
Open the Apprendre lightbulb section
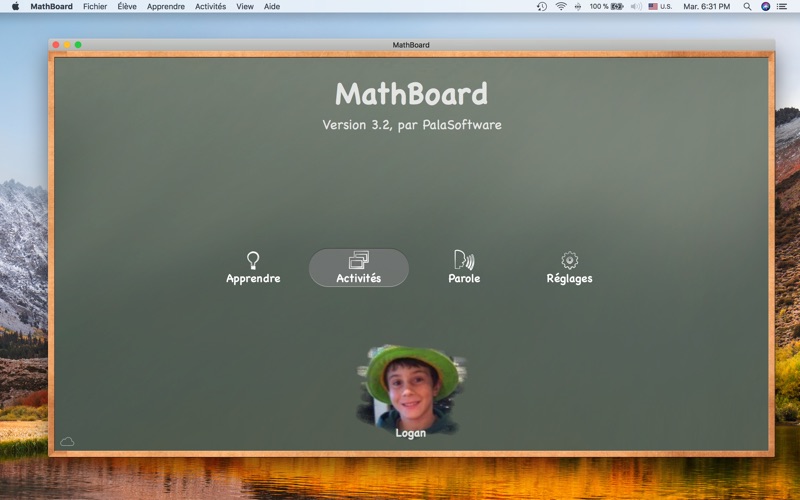pos(253,268)
